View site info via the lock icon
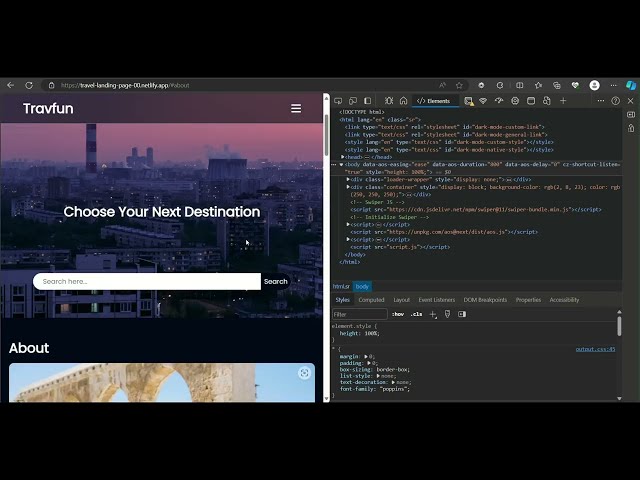 pyautogui.click(x=51, y=85)
